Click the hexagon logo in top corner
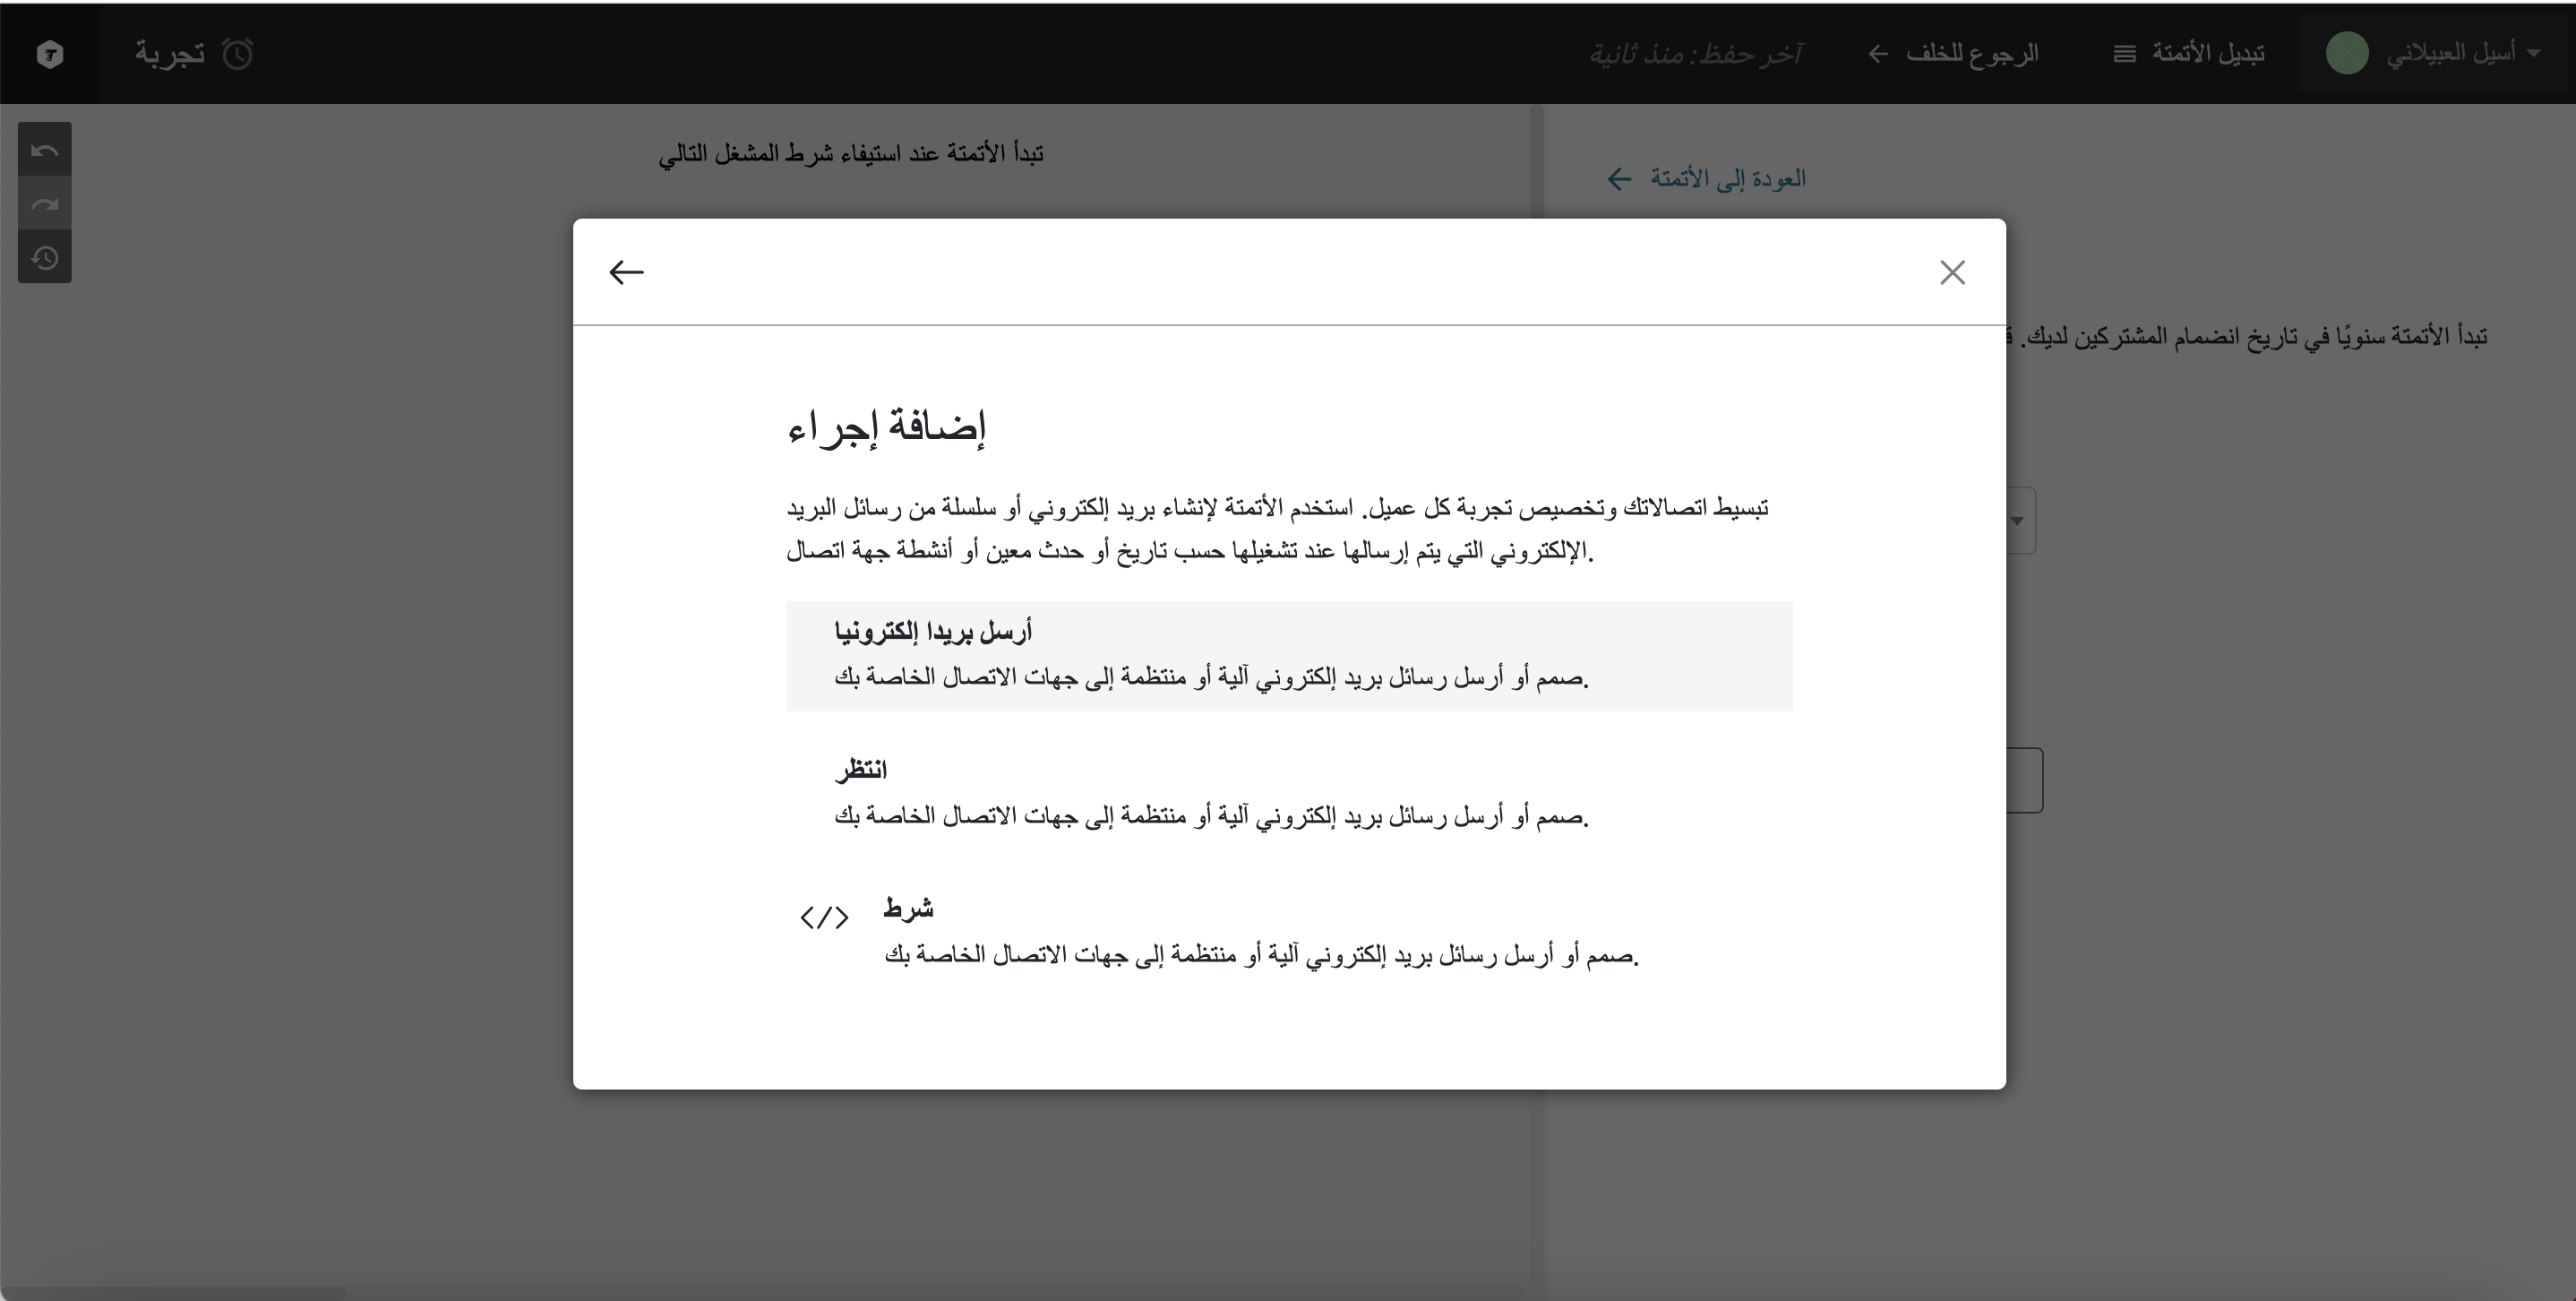The height and width of the screenshot is (1301, 2576). click(50, 54)
